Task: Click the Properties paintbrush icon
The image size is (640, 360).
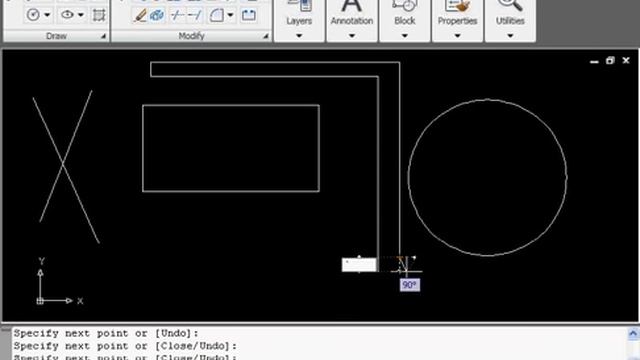Action: tap(458, 6)
